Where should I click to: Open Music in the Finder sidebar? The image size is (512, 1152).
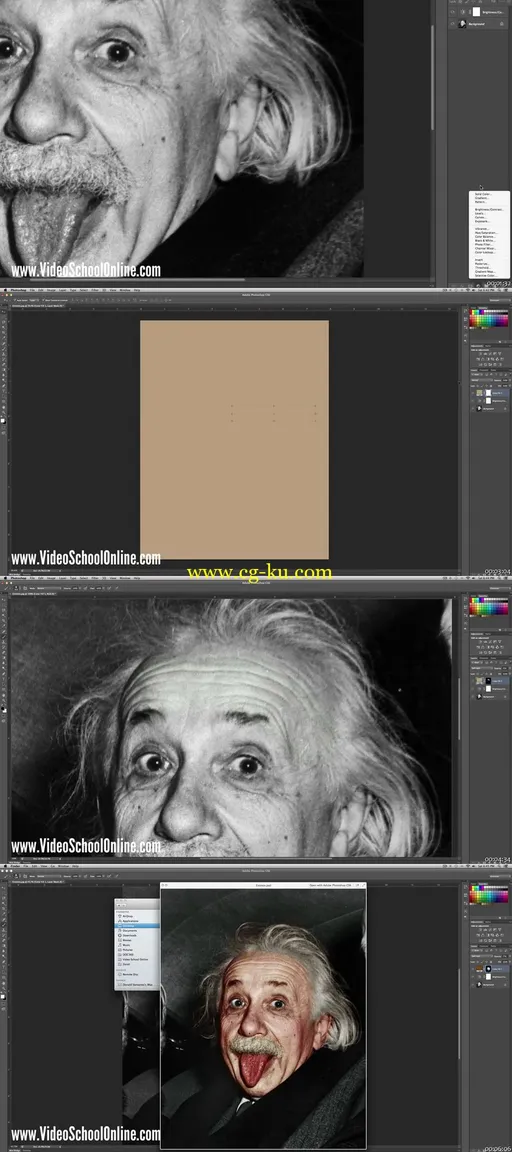(125, 945)
